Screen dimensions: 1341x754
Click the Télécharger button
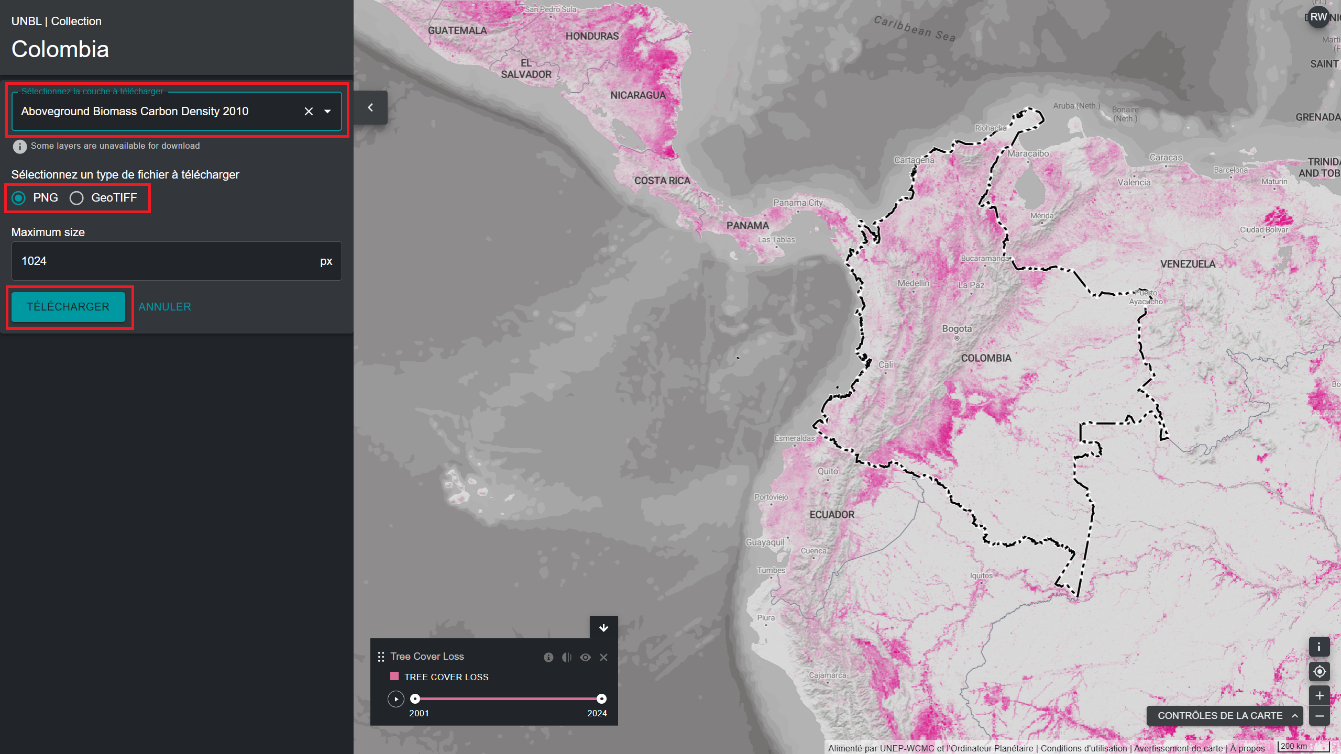(x=68, y=307)
